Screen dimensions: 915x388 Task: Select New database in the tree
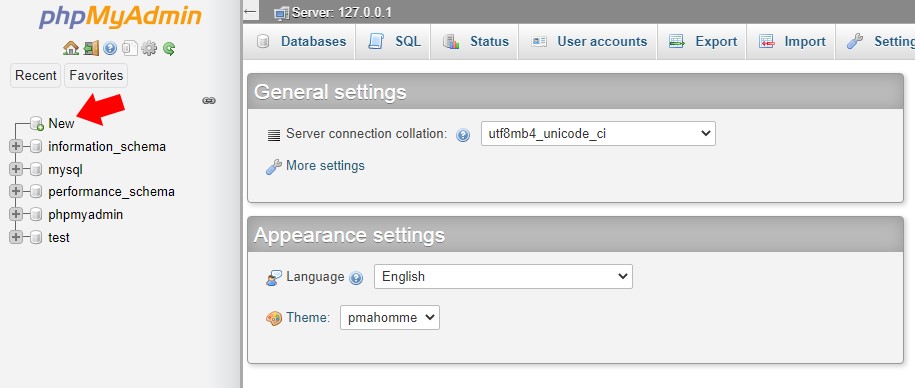[x=61, y=123]
